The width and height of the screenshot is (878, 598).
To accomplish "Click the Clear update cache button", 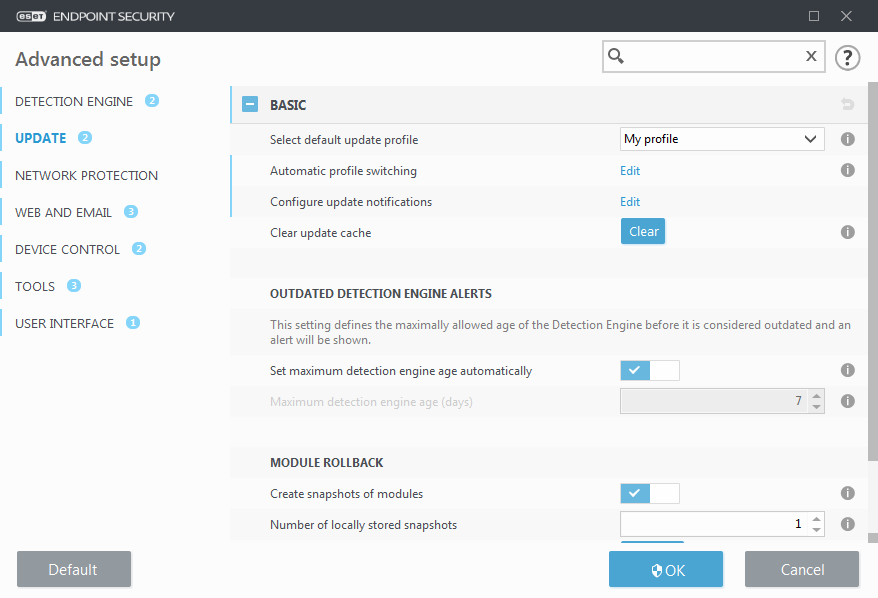I will click(643, 231).
